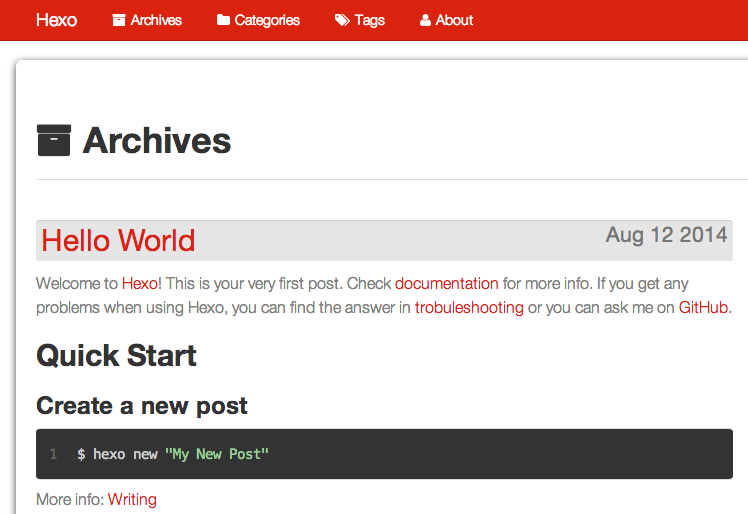
Task: Click the hexo new code block
Action: tap(384, 454)
